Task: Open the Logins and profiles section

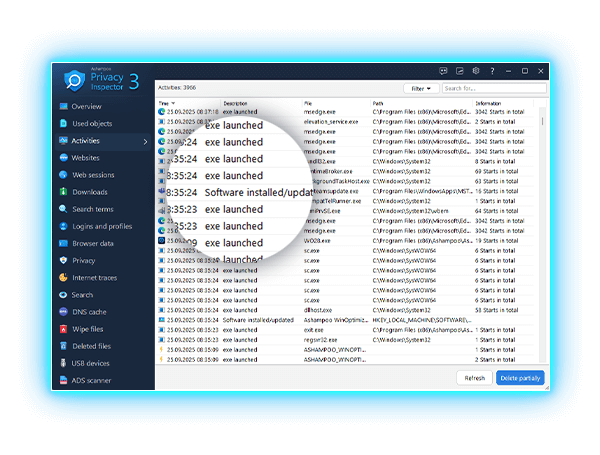Action: [101, 227]
